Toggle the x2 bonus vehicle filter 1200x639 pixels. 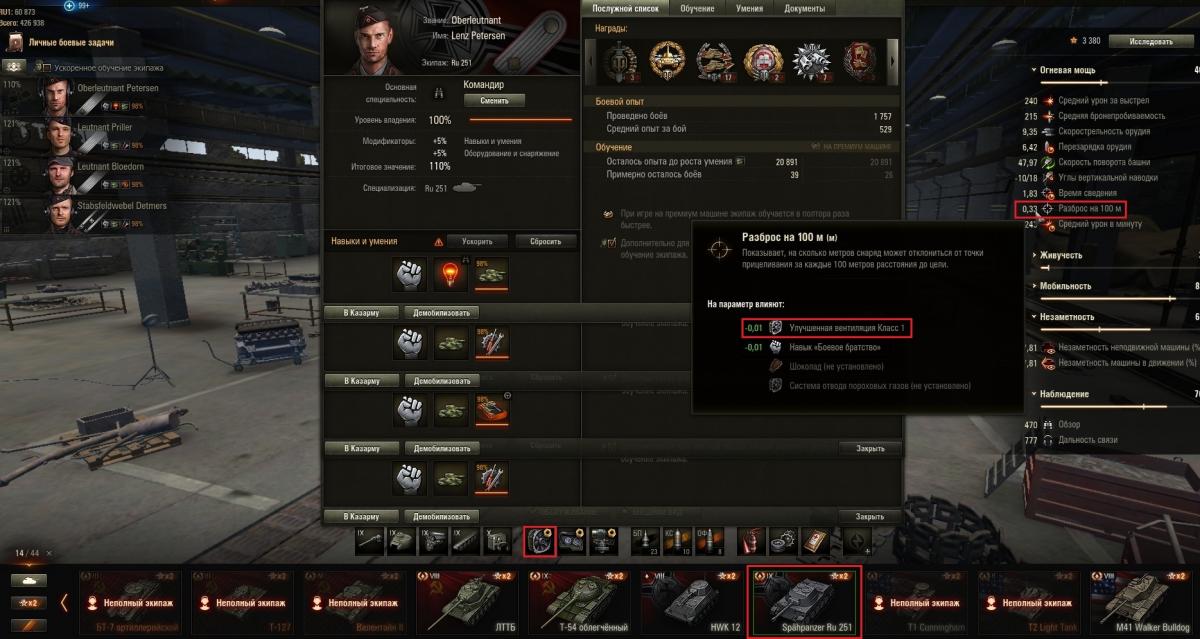(x=29, y=602)
